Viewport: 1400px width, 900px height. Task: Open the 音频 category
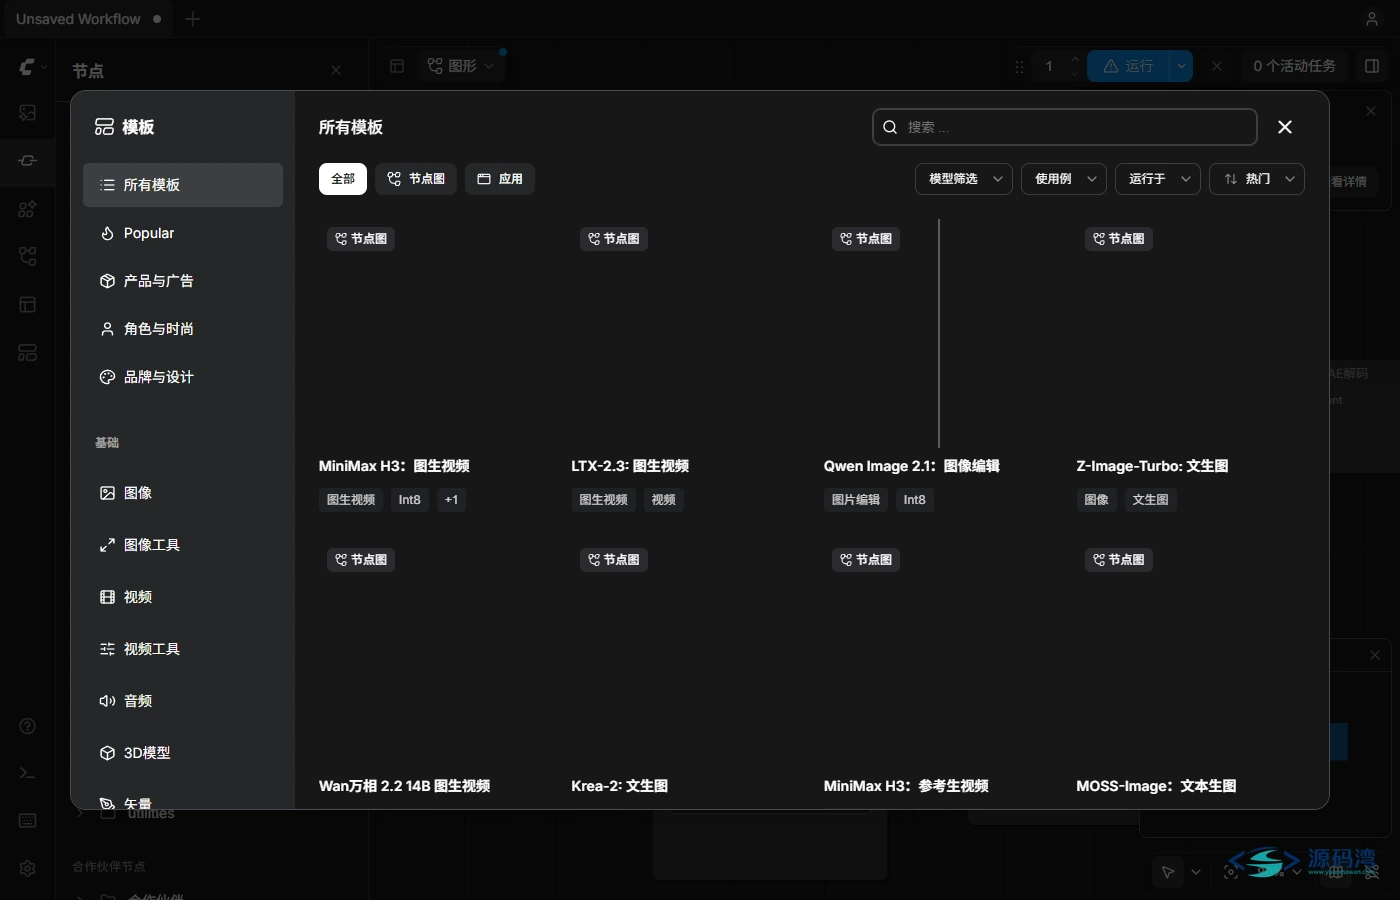point(183,701)
